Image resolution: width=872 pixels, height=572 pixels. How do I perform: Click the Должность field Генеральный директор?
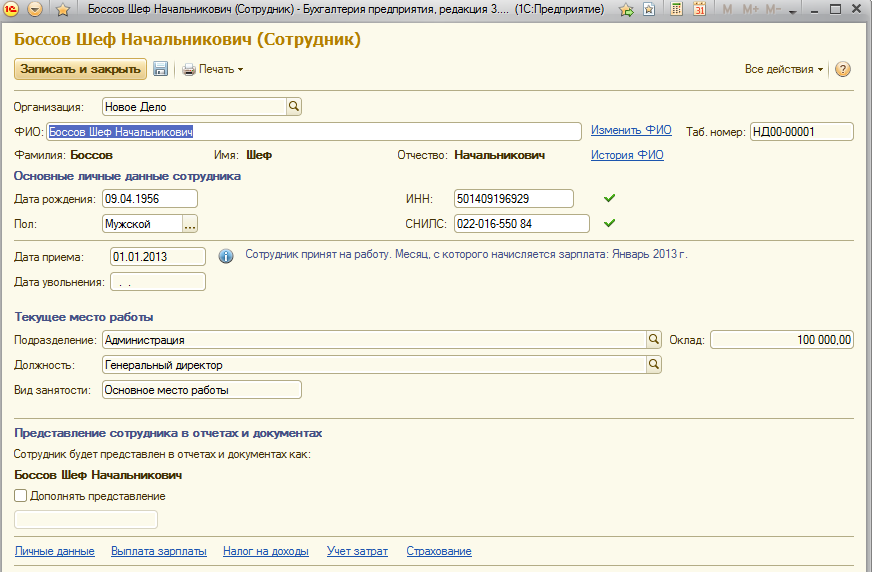374,365
